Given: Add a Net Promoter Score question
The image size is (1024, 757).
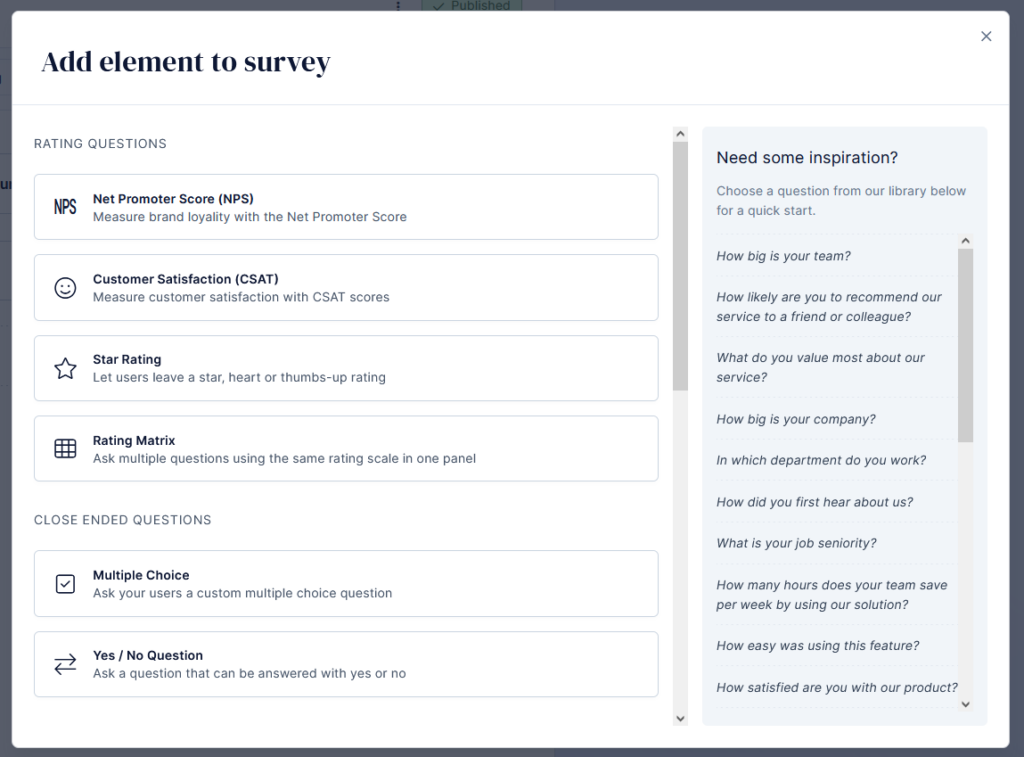Looking at the screenshot, I should (346, 207).
